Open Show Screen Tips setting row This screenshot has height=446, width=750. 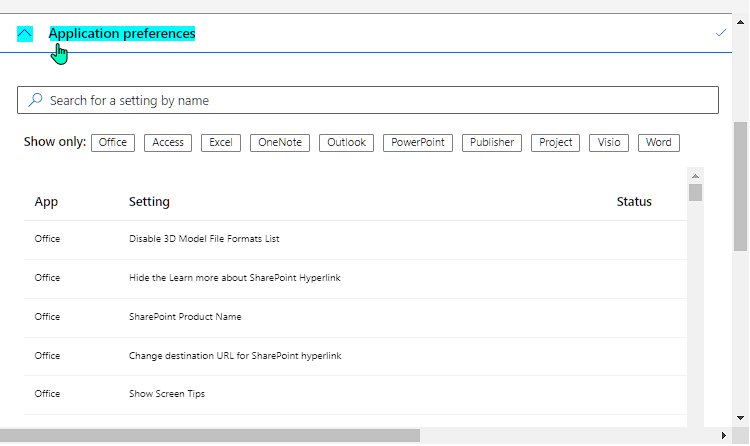(355, 394)
